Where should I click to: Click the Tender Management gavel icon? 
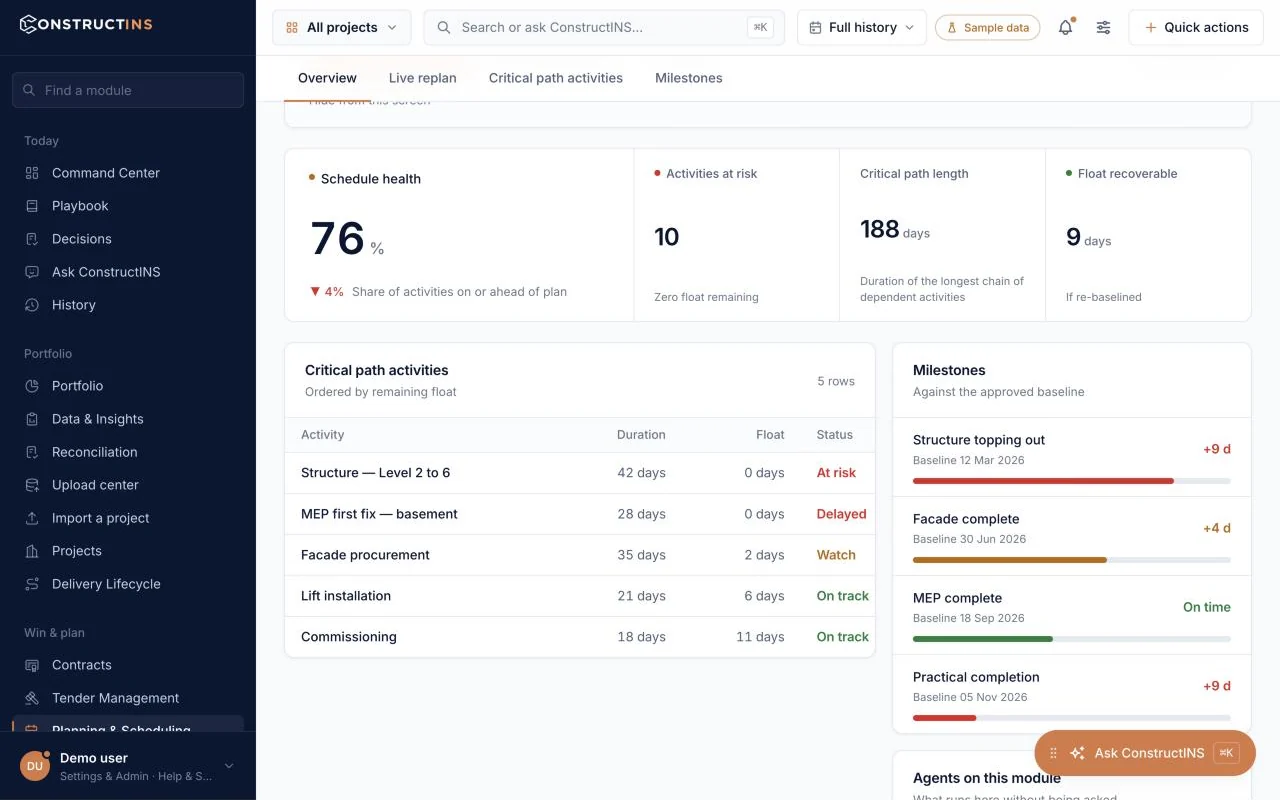pyautogui.click(x=32, y=698)
